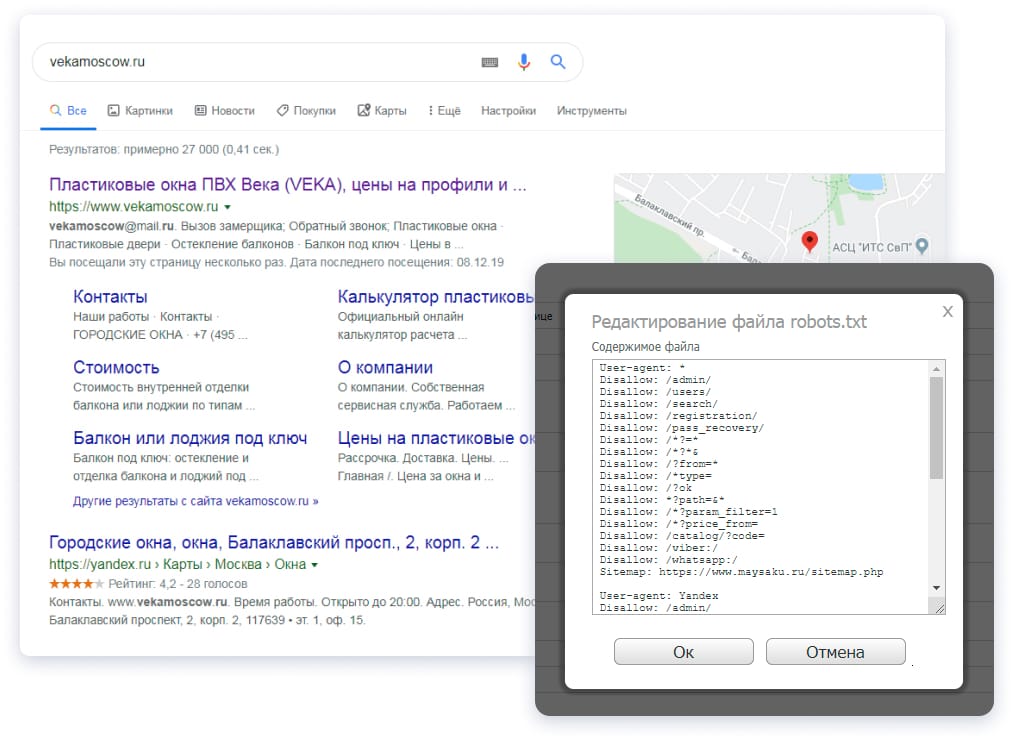Image resolution: width=1014 pixels, height=741 pixels.
Task: Click the "Disallow: /users/" line
Action: coord(655,392)
